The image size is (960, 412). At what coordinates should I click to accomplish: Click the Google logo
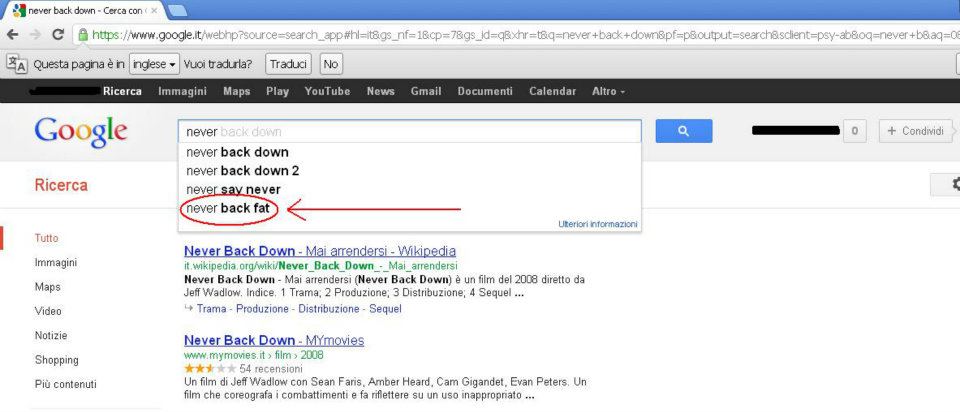[x=81, y=132]
